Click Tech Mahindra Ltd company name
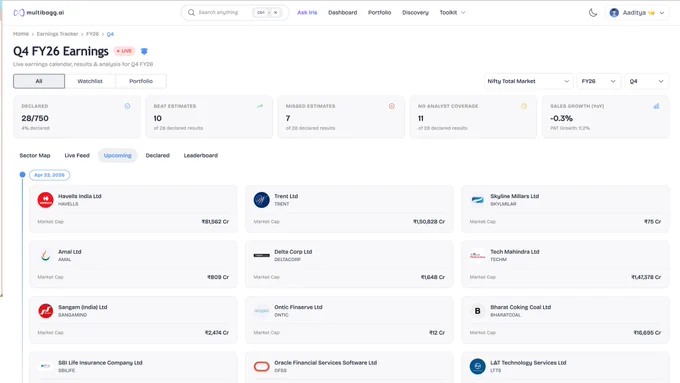 click(x=515, y=252)
